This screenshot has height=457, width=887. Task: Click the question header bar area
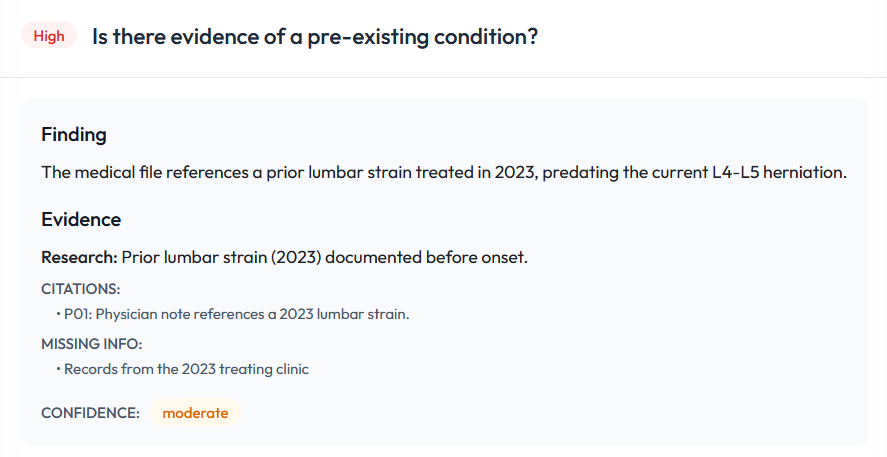click(x=444, y=38)
